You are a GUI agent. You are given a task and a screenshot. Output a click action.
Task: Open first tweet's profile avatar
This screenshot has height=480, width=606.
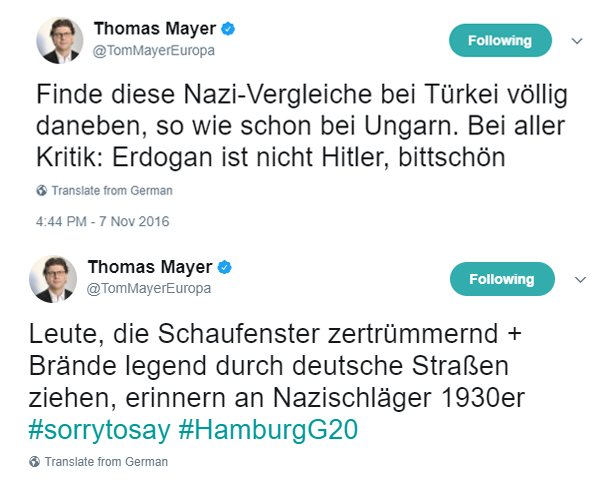click(59, 40)
